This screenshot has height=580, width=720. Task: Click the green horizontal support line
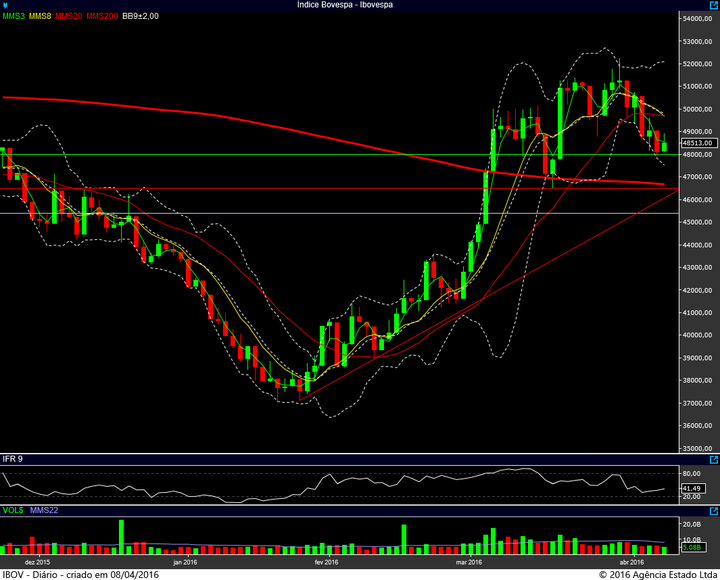click(x=339, y=155)
